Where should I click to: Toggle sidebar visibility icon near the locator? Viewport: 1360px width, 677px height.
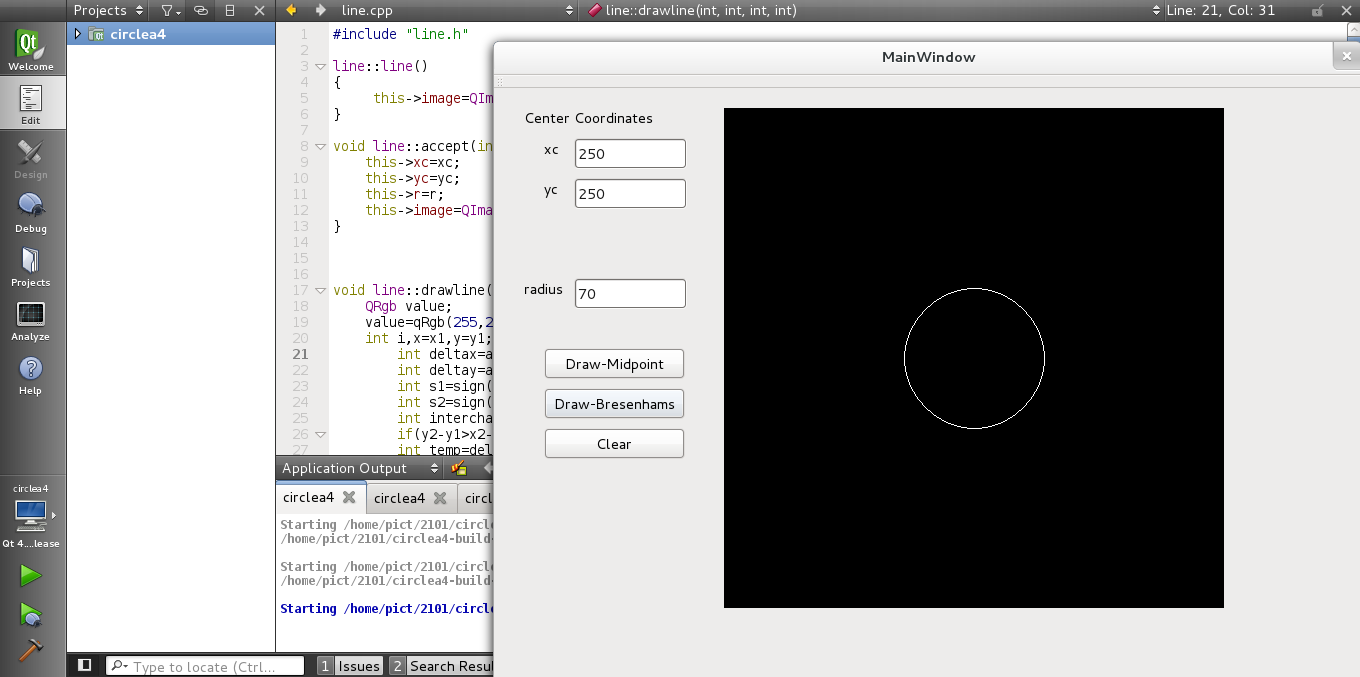(x=84, y=665)
